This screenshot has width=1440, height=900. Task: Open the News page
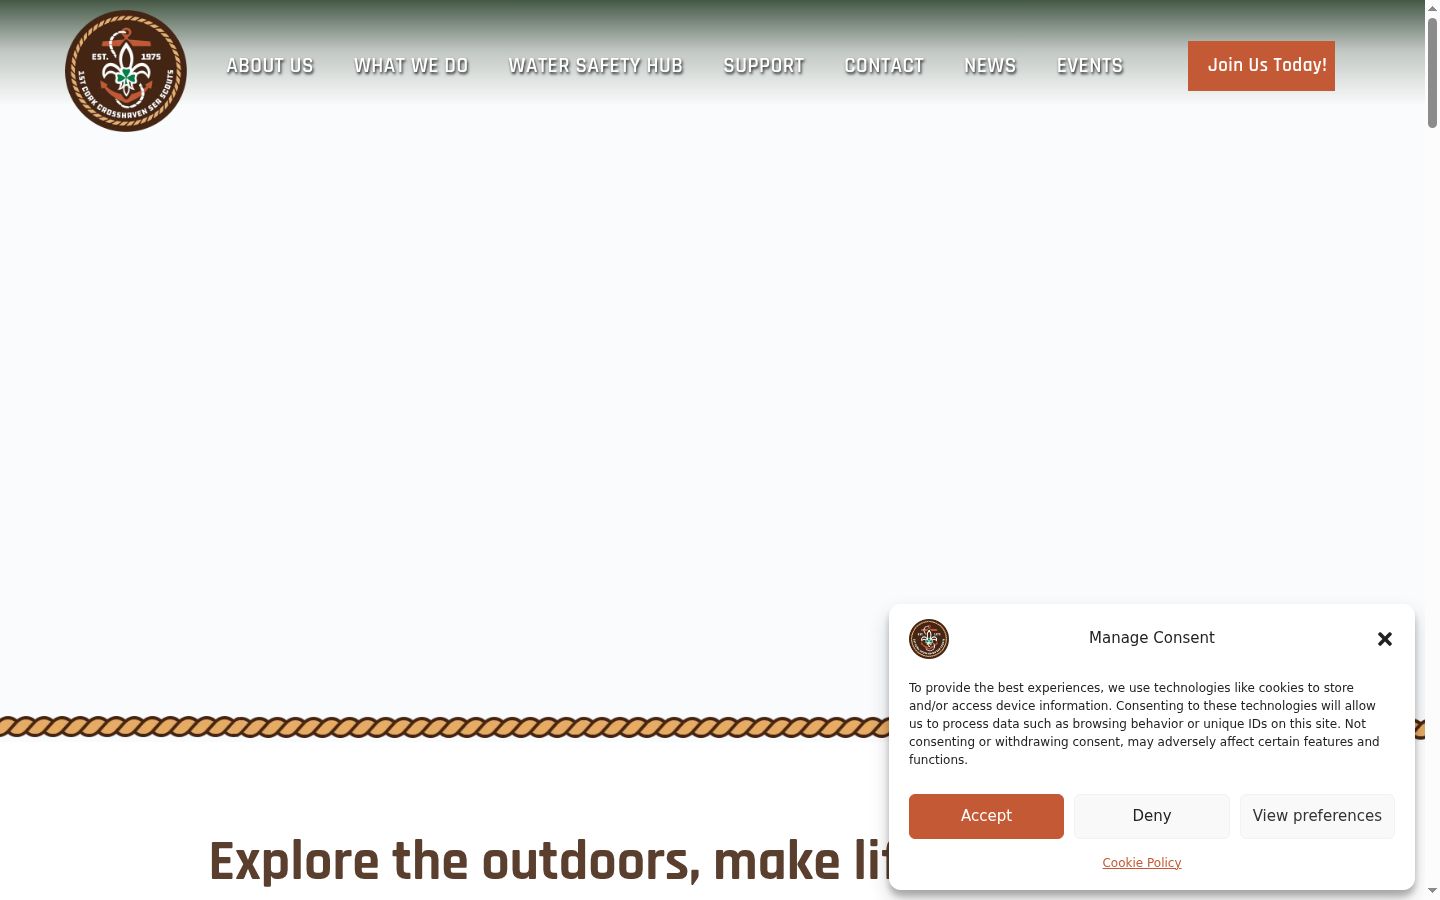(x=990, y=66)
